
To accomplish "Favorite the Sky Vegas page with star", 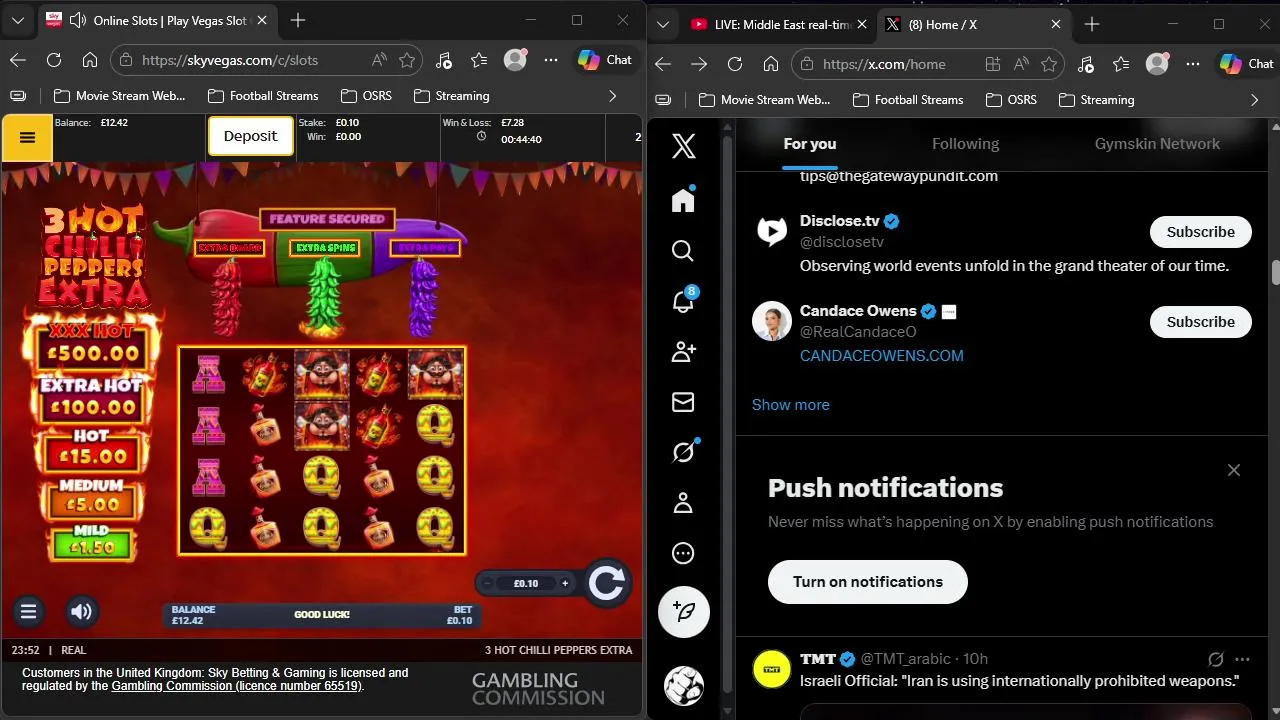I will pyautogui.click(x=407, y=60).
